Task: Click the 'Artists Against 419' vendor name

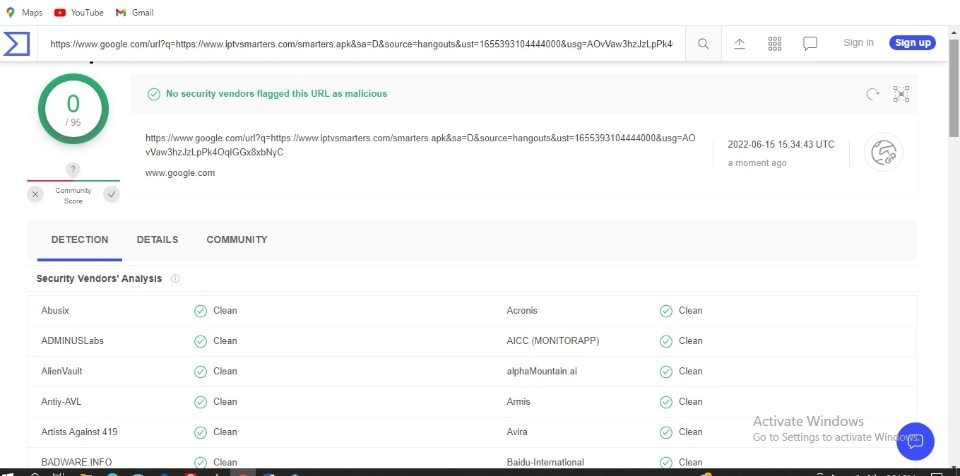Action: point(79,432)
